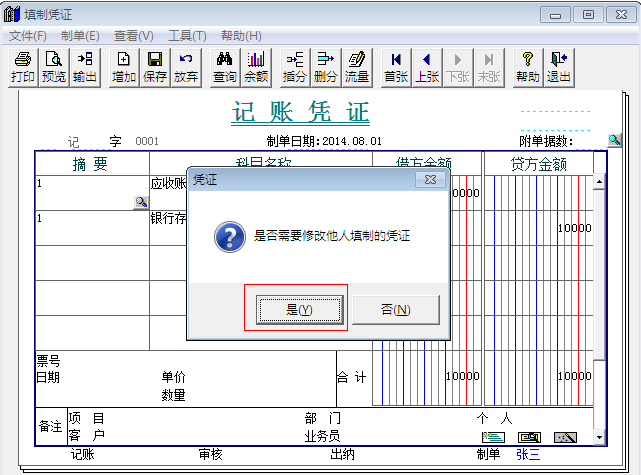Go to 上张 previous voucher
The height and width of the screenshot is (475, 641).
tap(427, 67)
